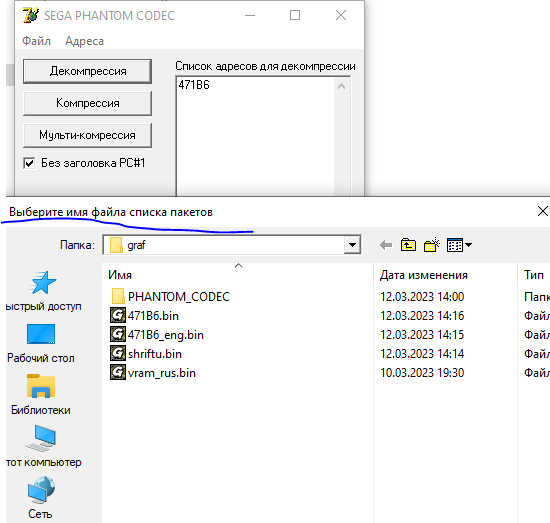This screenshot has height=523, width=550.
Task: Sort by the Имя column header
Action: [x=120, y=275]
